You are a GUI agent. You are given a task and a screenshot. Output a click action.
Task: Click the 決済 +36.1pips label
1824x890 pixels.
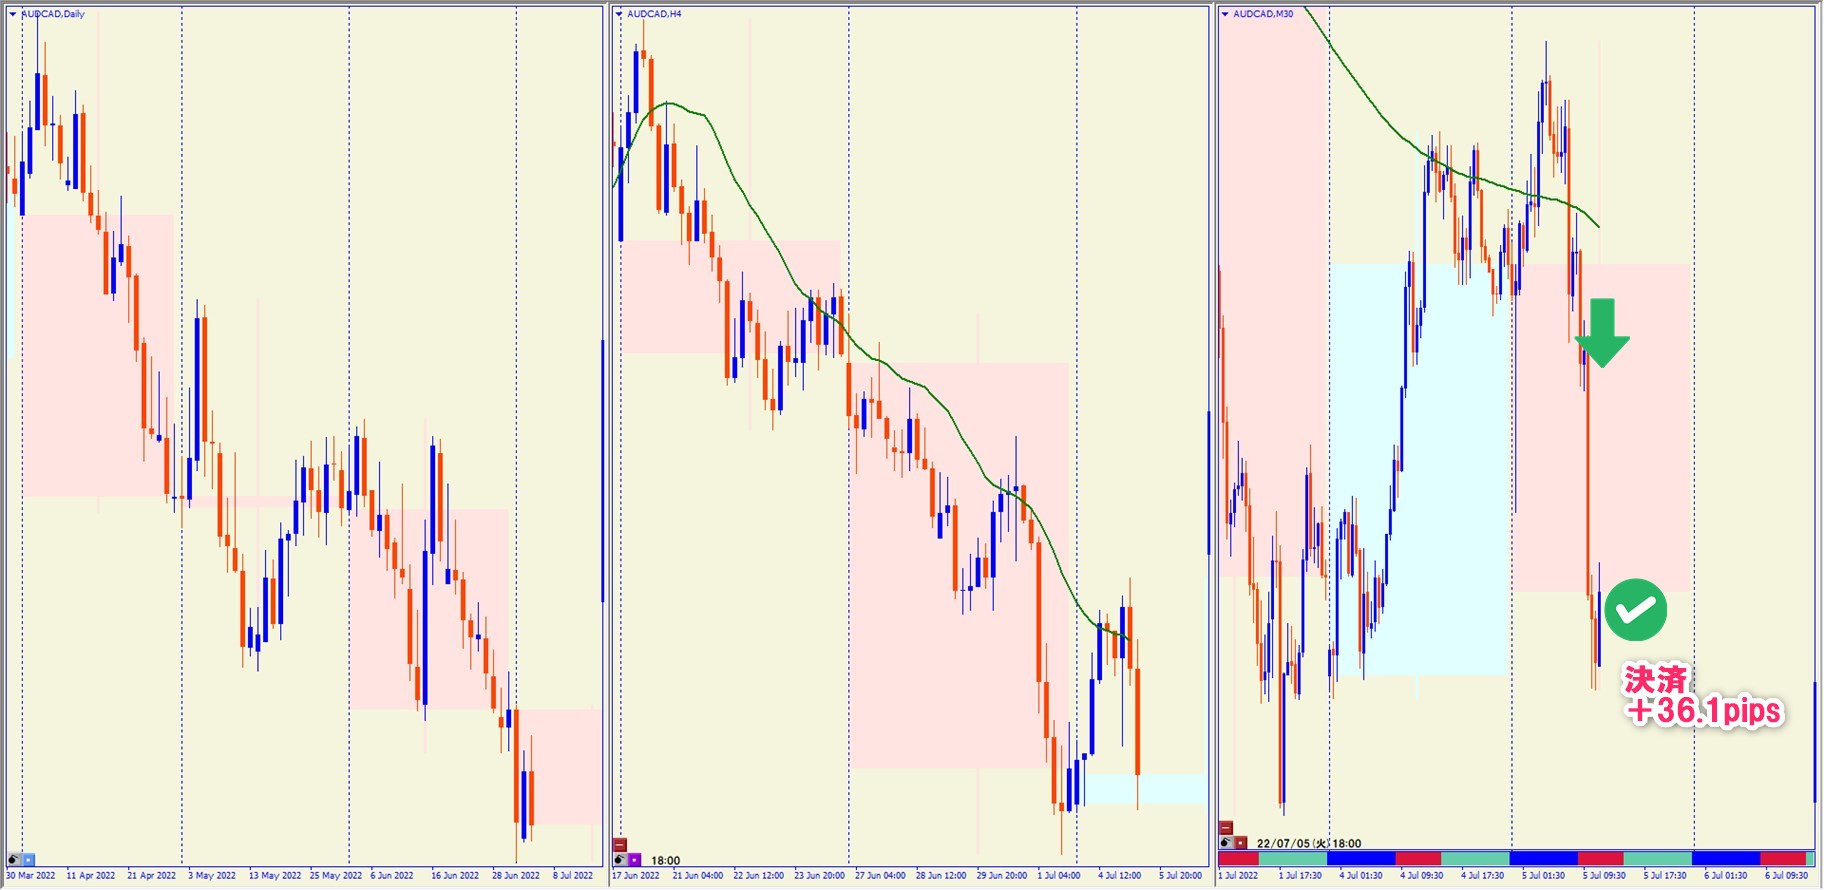(x=1701, y=696)
